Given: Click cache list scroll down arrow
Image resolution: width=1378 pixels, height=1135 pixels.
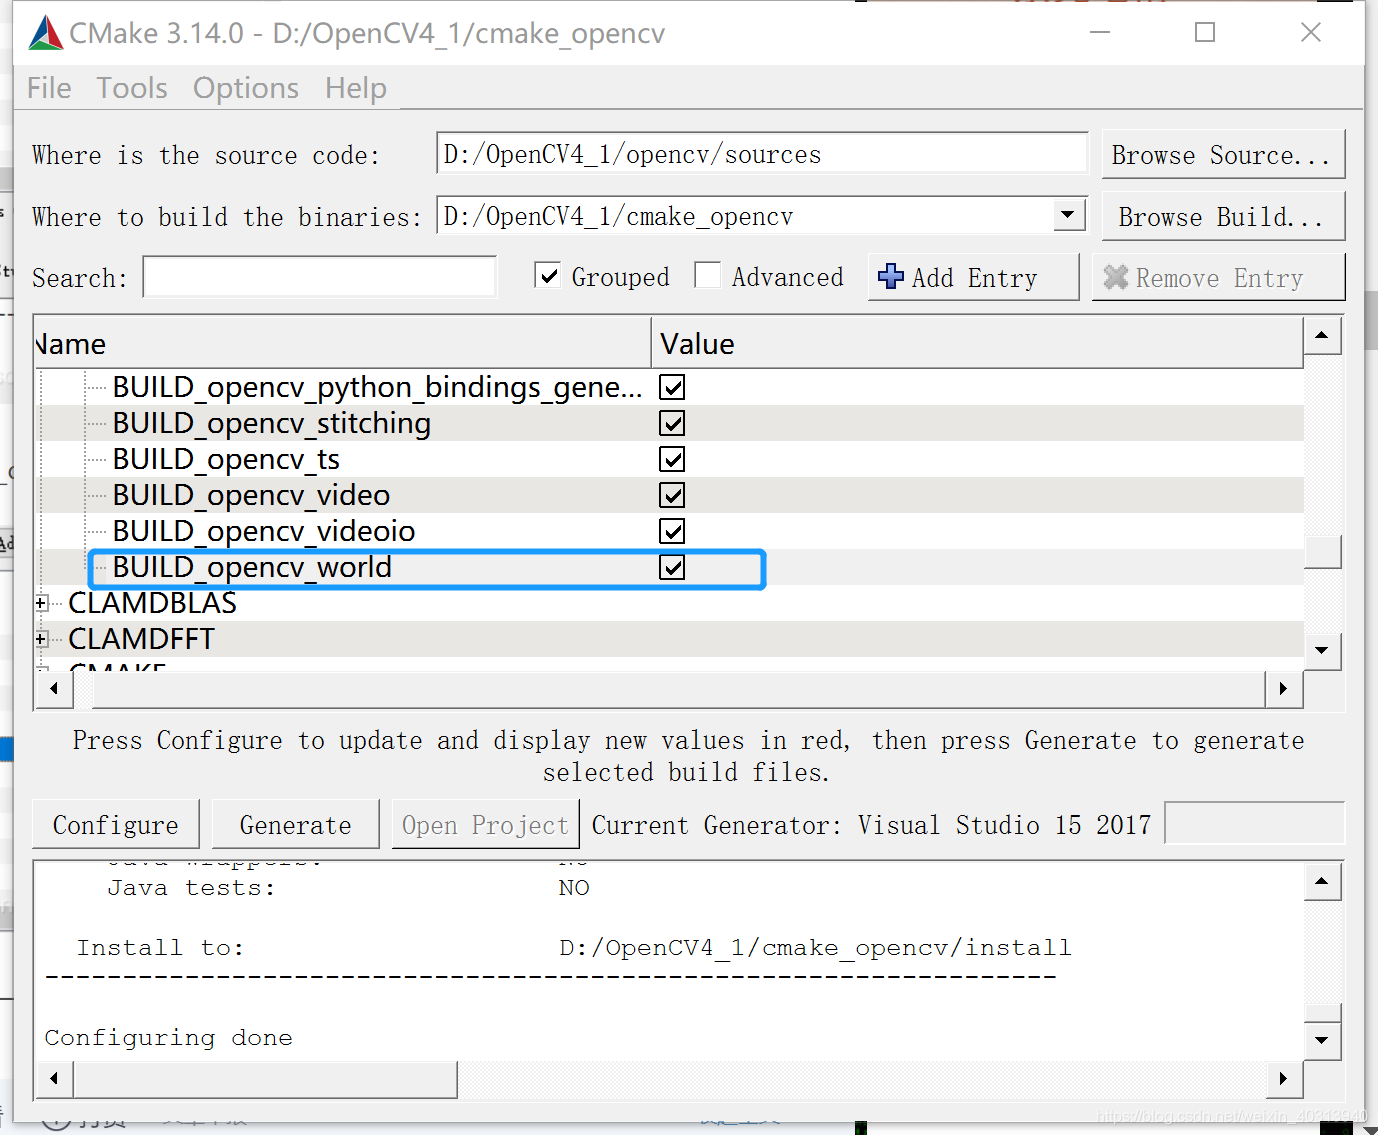Looking at the screenshot, I should 1322,650.
